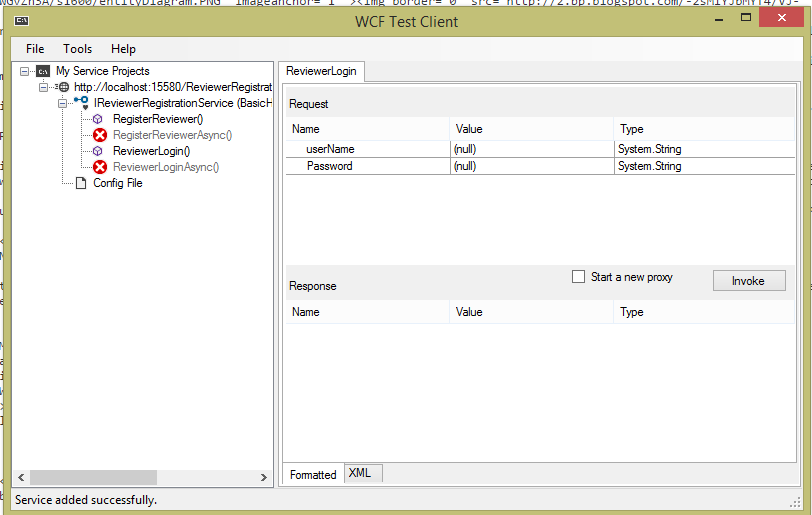
Task: Click the 'Service added successfully.' status text
Action: (x=86, y=500)
